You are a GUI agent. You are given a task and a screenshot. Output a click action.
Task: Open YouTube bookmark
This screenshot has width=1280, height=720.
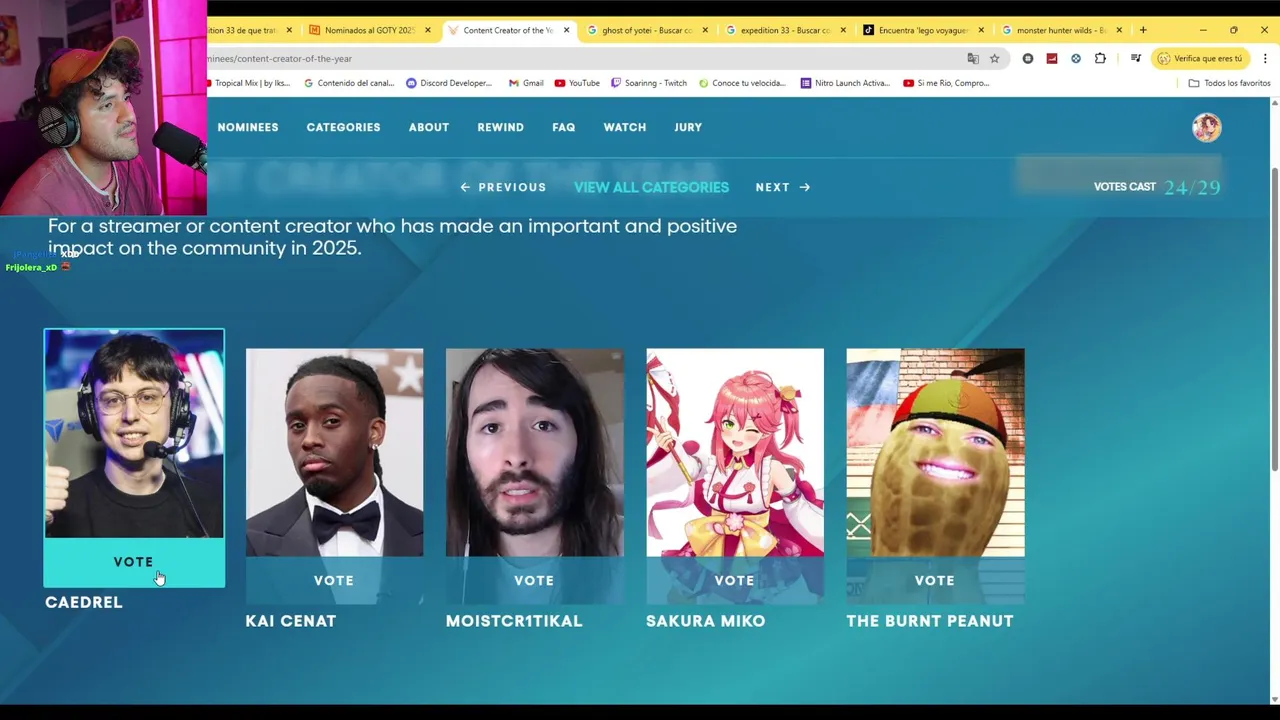pos(577,83)
